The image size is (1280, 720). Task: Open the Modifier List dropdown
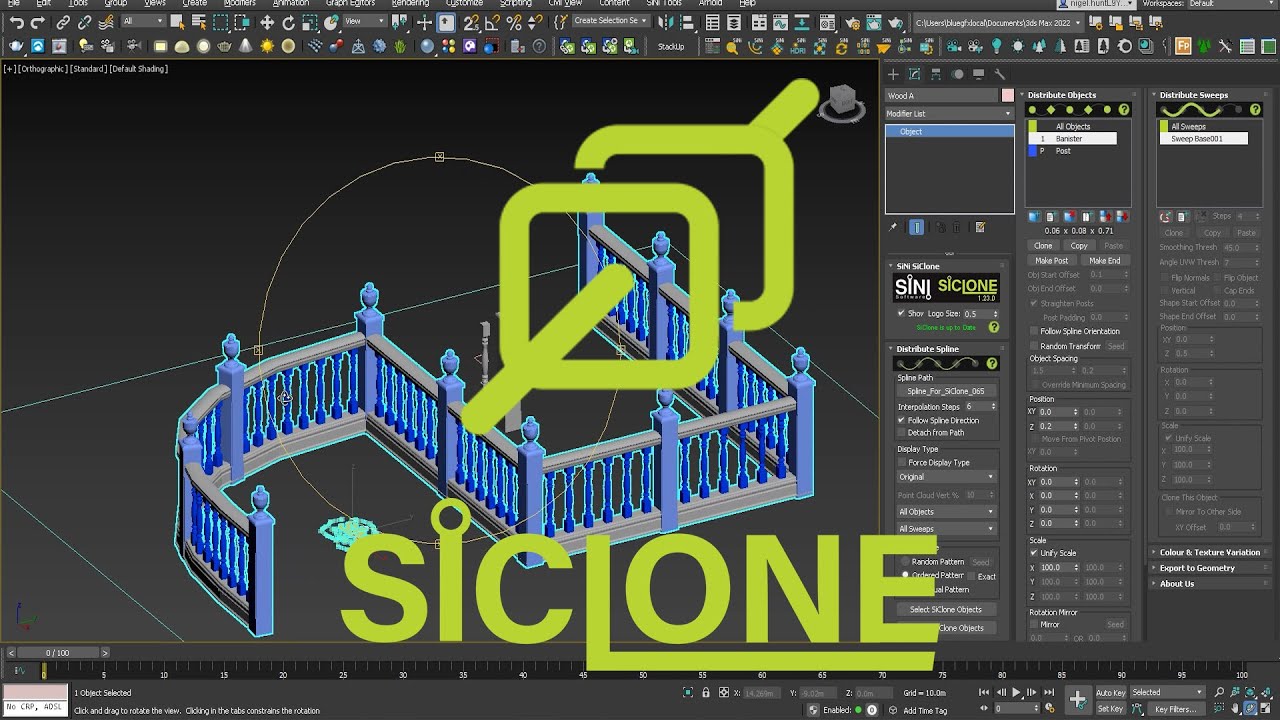tap(949, 113)
